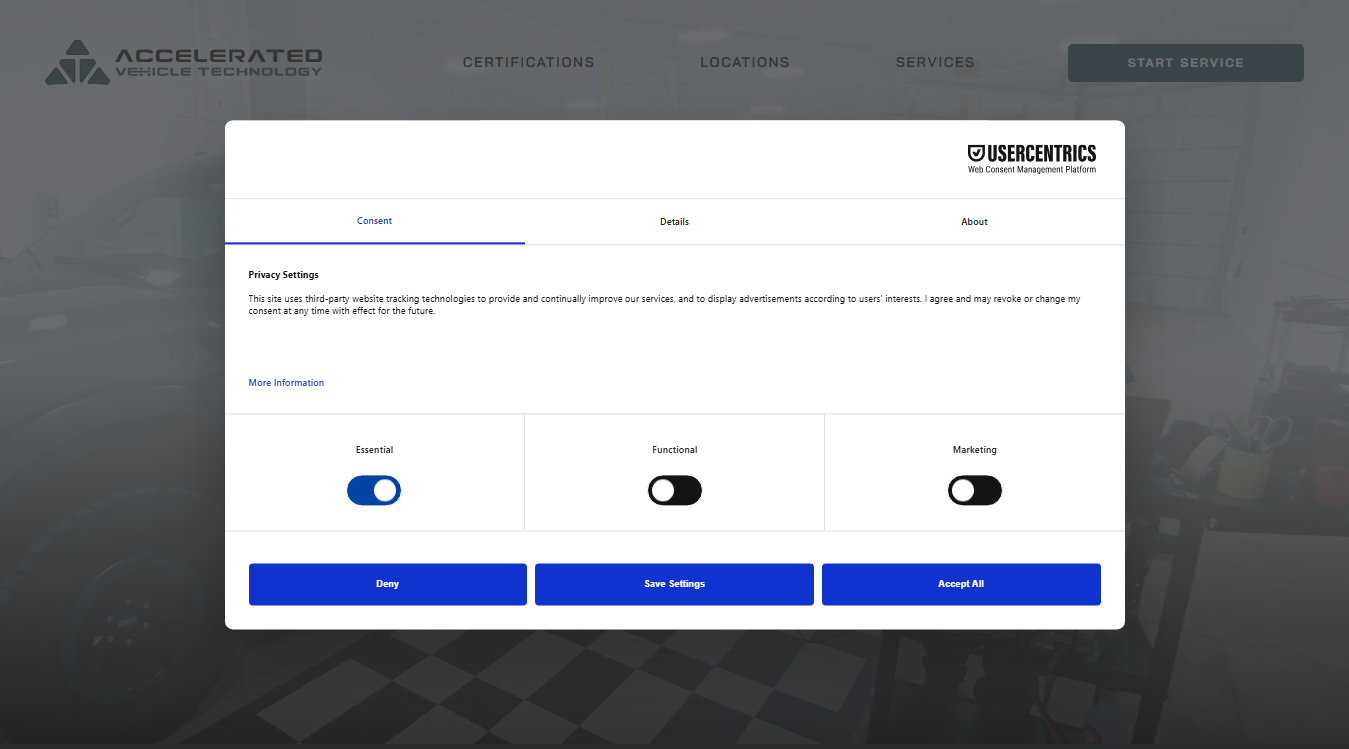Open Certifications in the site navigation

click(x=529, y=62)
